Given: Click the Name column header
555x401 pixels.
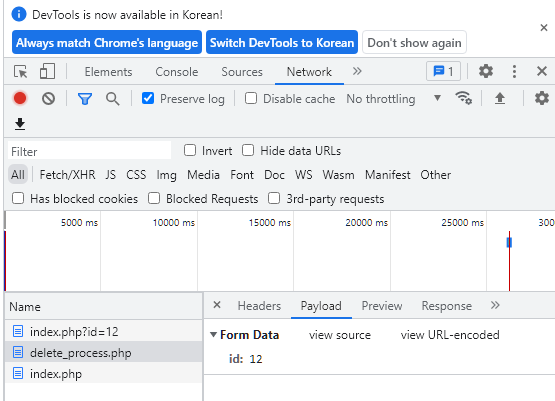Looking at the screenshot, I should (104, 307).
